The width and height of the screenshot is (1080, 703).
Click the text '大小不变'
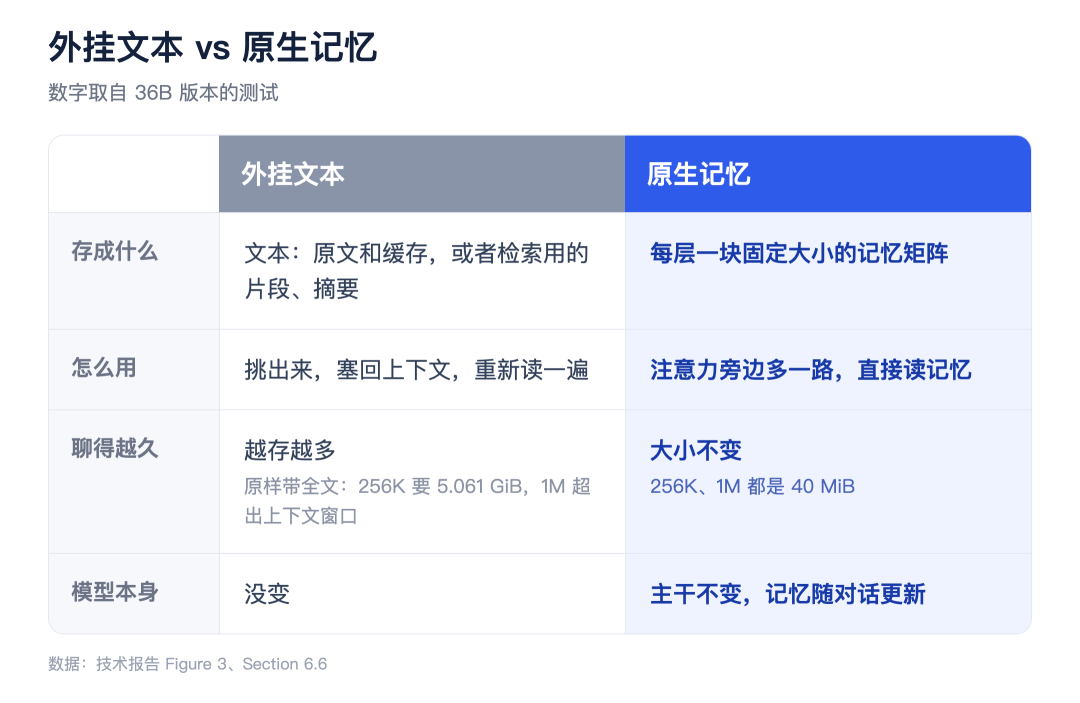click(x=696, y=450)
